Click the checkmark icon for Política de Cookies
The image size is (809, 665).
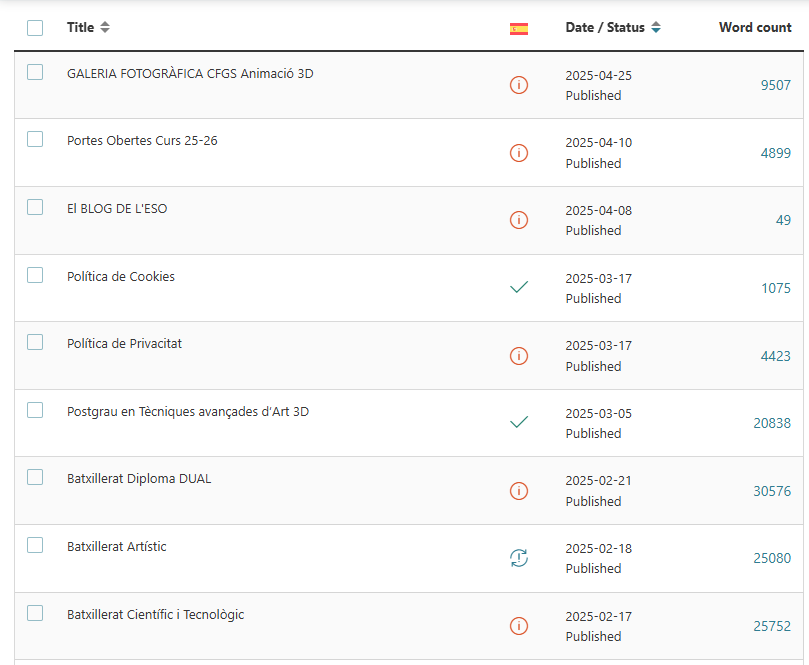coord(519,287)
